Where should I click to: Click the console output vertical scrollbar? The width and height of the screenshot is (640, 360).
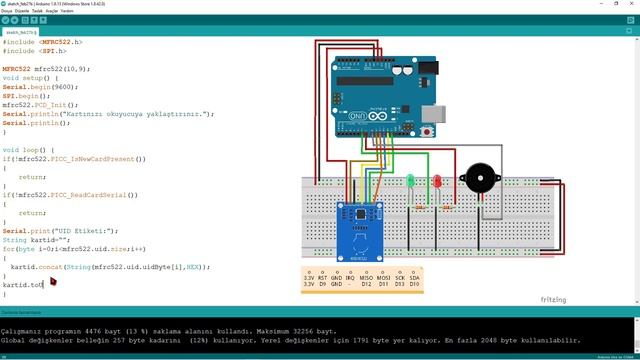click(637, 336)
